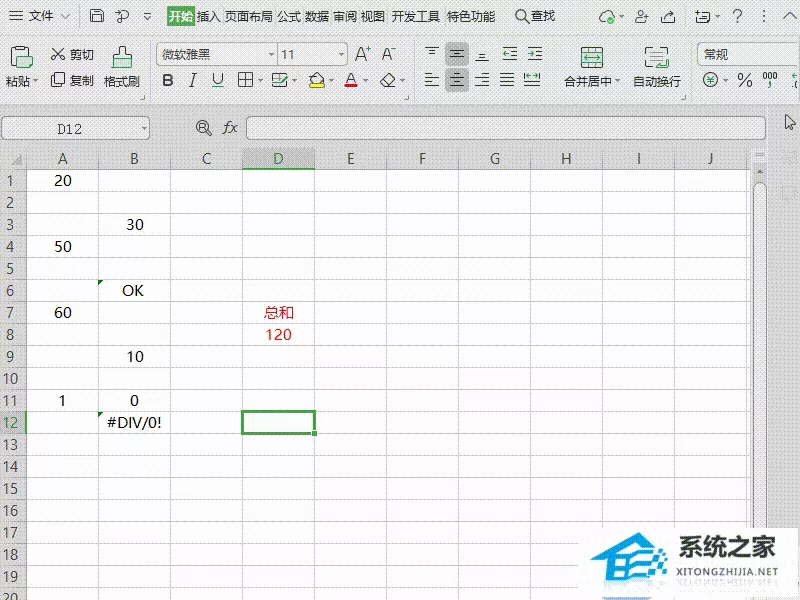Image resolution: width=800 pixels, height=600 pixels.
Task: Select cell with red text 总和
Action: point(279,312)
